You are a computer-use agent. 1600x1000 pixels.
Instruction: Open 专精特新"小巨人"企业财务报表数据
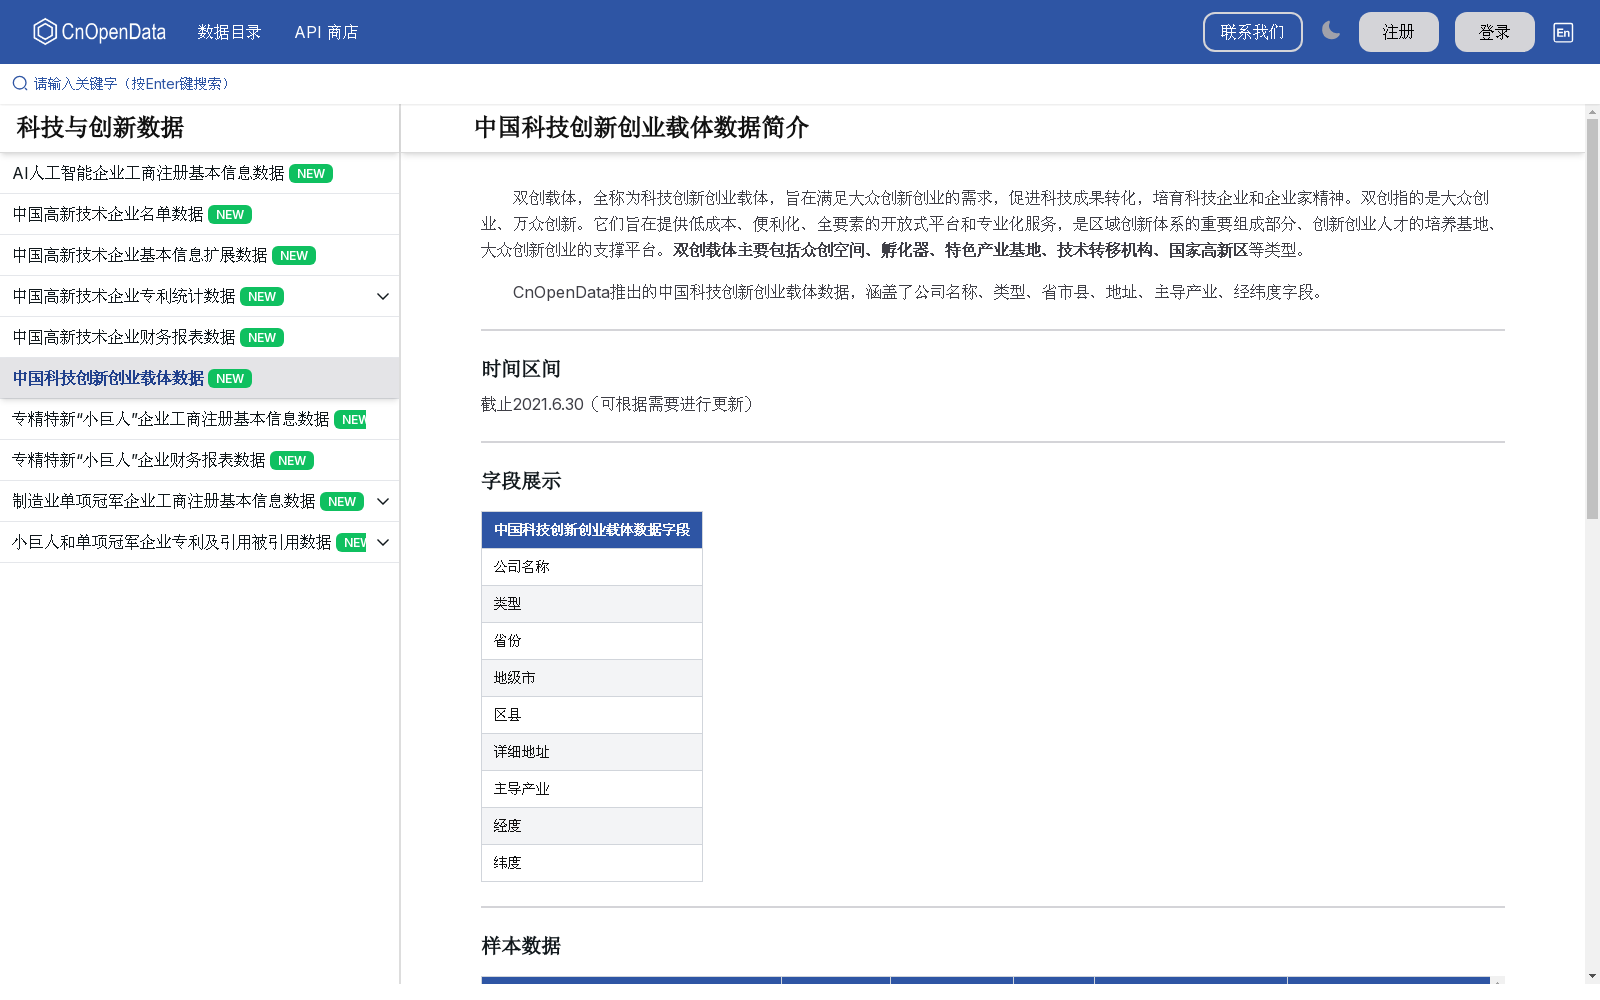pos(139,460)
